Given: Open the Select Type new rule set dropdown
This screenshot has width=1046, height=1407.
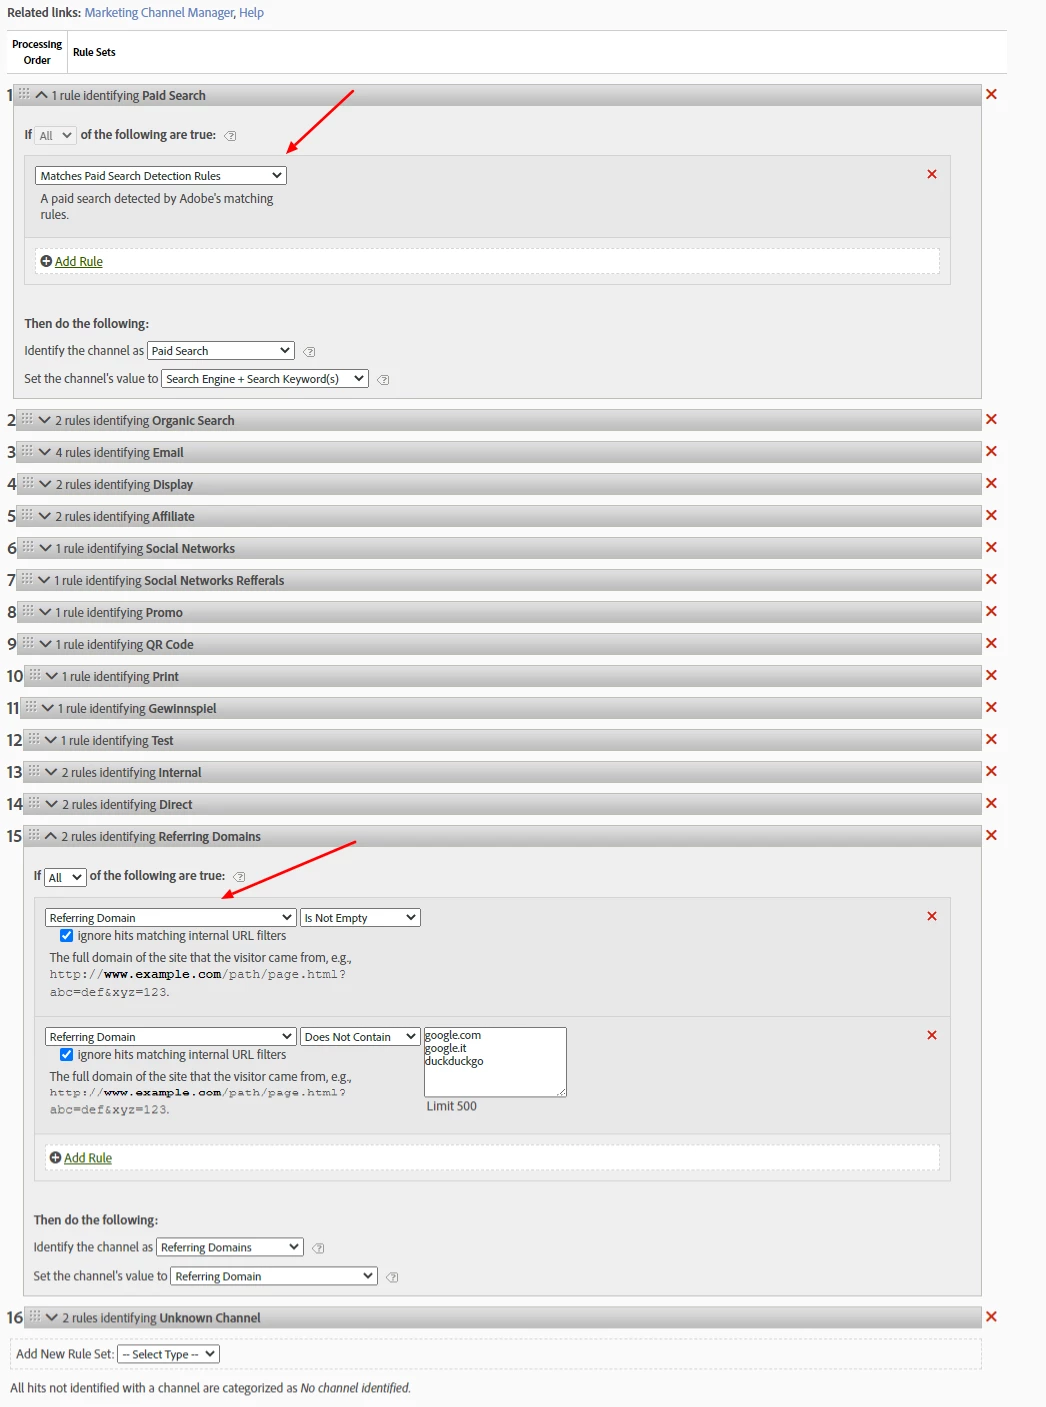Looking at the screenshot, I should (168, 1354).
